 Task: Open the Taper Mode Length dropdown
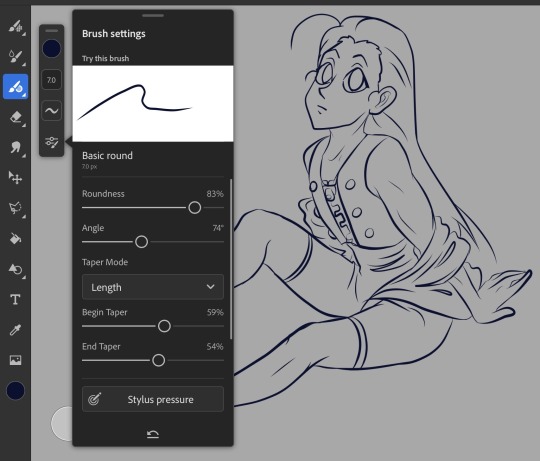(x=153, y=287)
